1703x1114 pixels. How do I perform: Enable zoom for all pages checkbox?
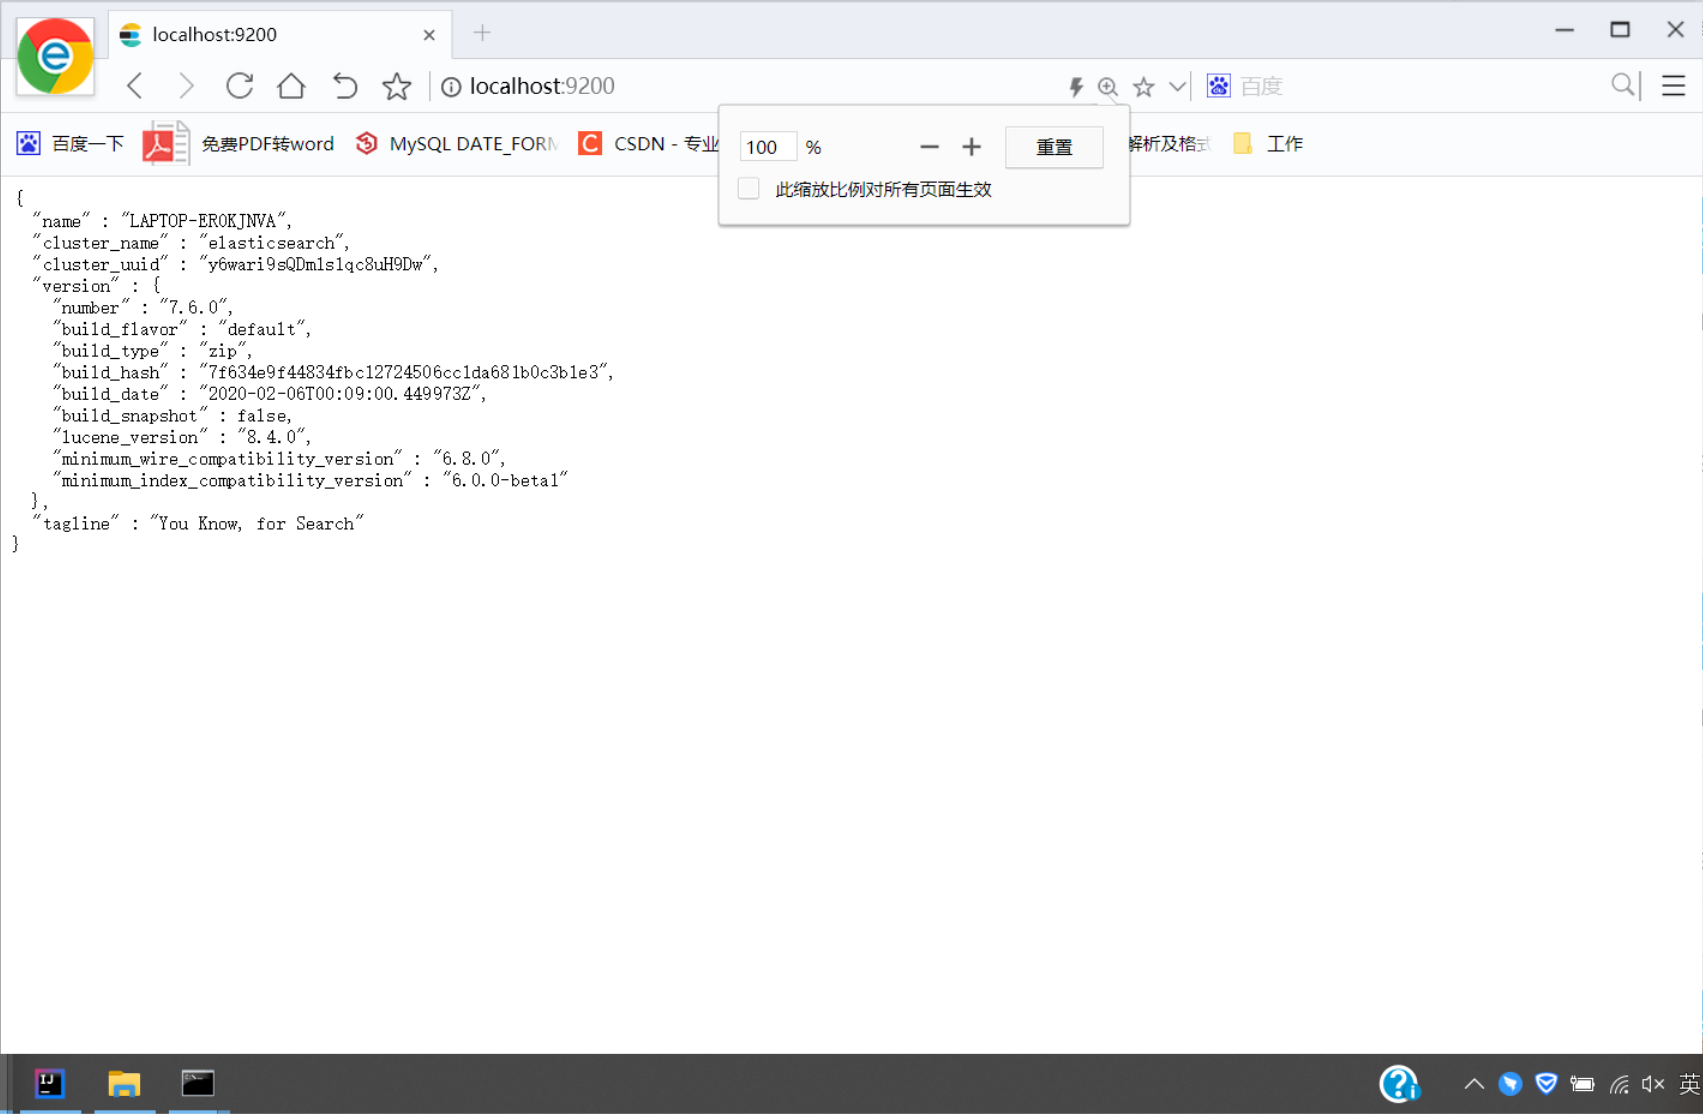748,188
